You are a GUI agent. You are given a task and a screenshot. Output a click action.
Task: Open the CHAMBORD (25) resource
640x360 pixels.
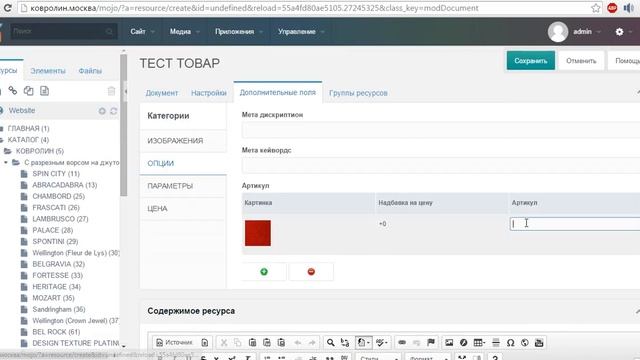click(x=58, y=196)
